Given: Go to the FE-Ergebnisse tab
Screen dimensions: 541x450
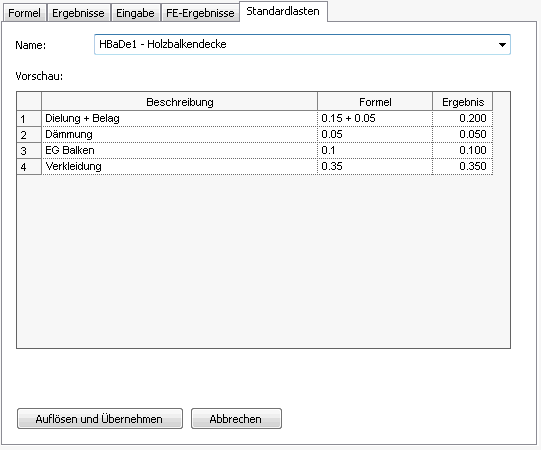Looking at the screenshot, I should [200, 13].
